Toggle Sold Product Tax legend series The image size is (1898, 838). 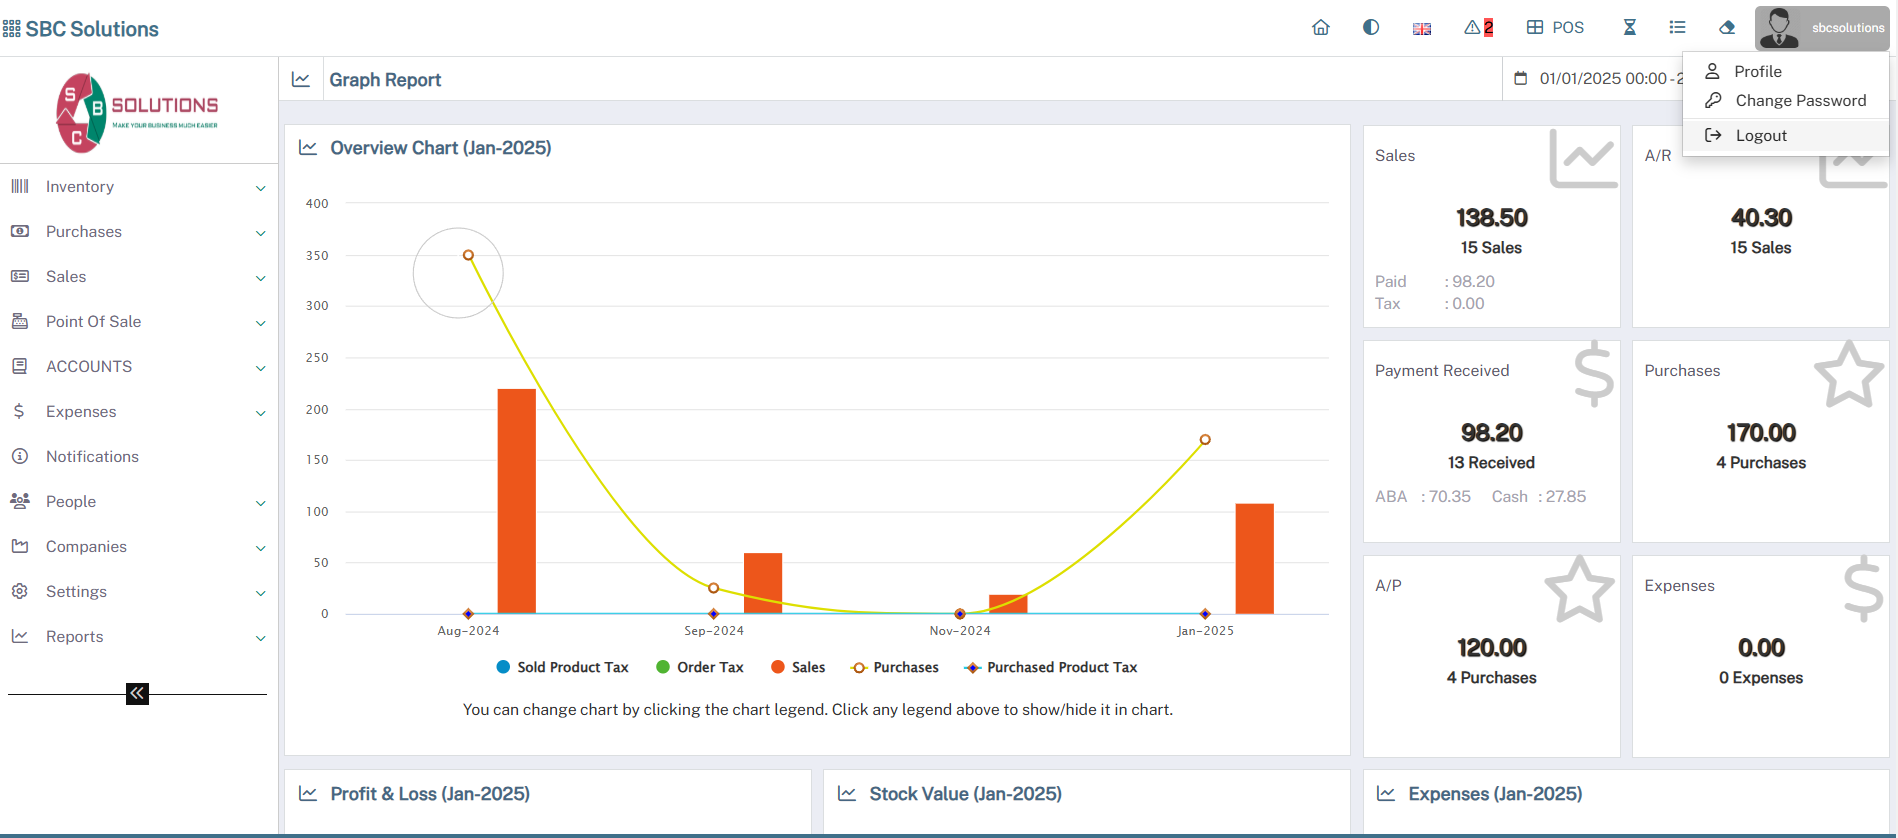pos(562,667)
